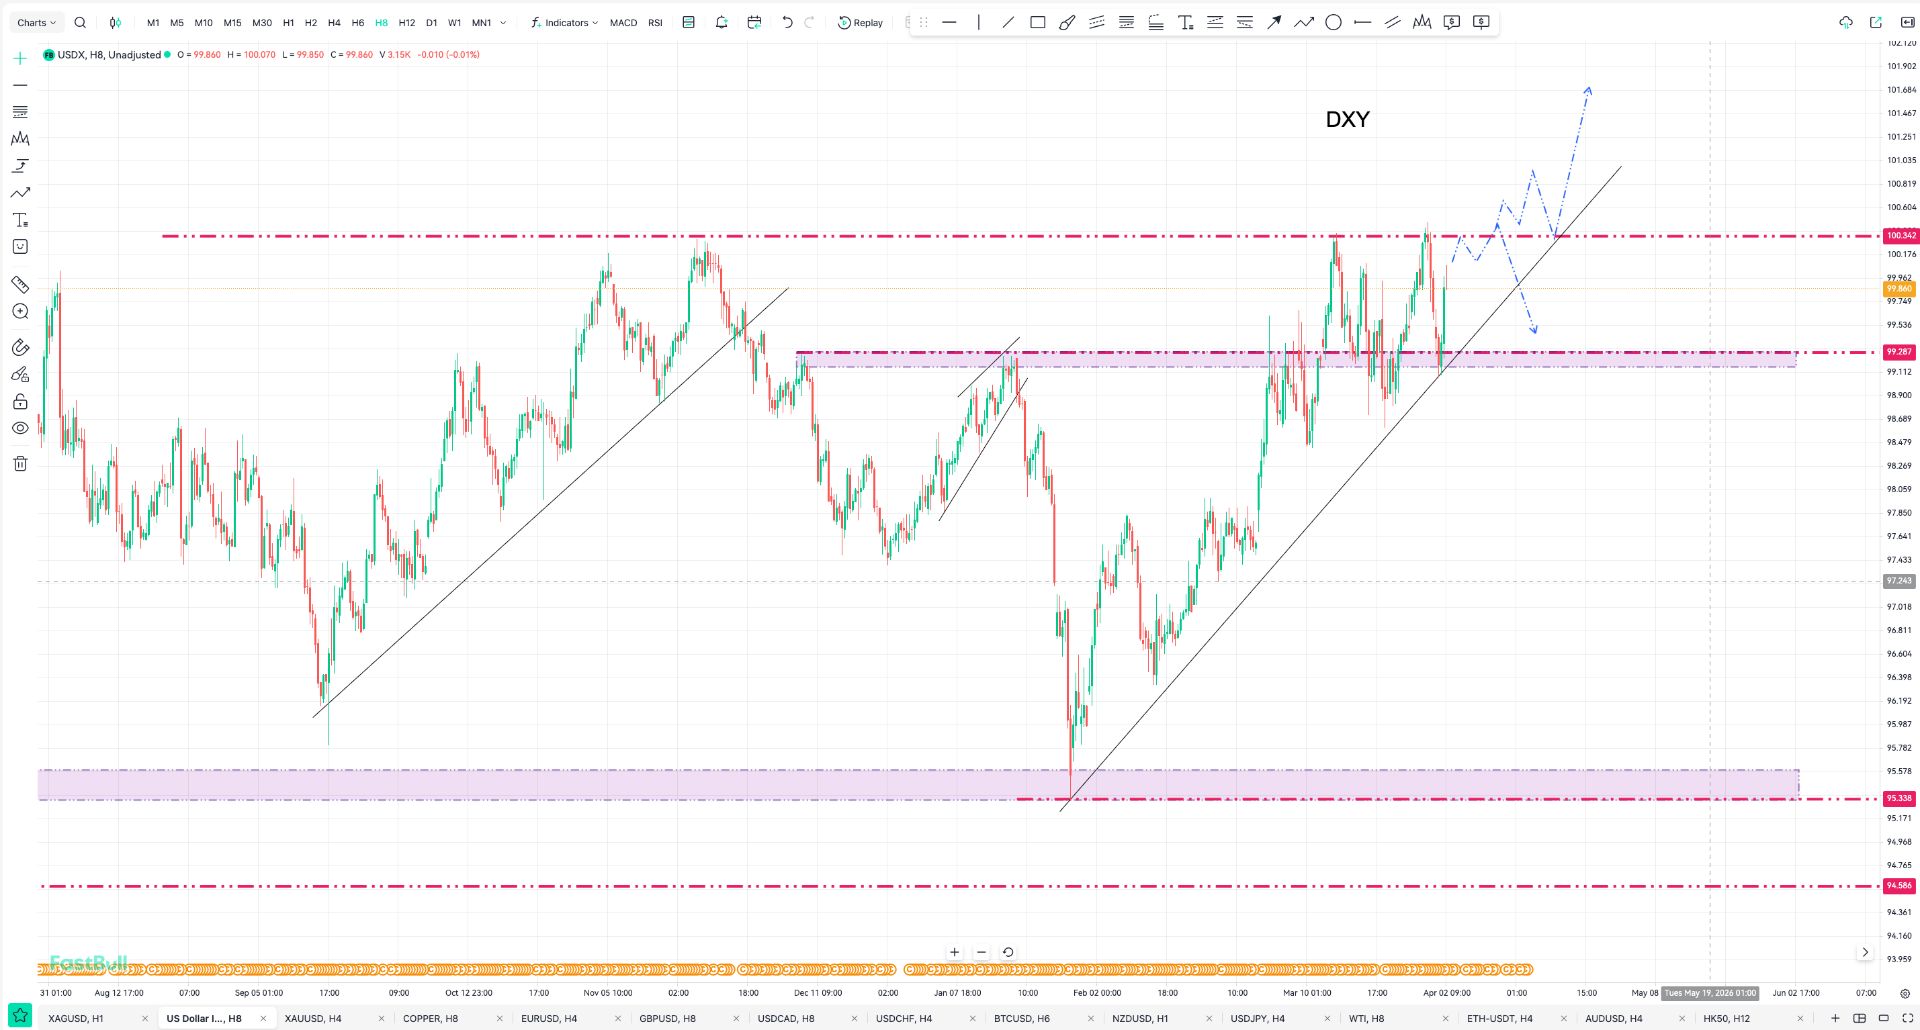The height and width of the screenshot is (1030, 1920).
Task: Expand more timeframes chevron after MN1
Action: click(x=503, y=22)
